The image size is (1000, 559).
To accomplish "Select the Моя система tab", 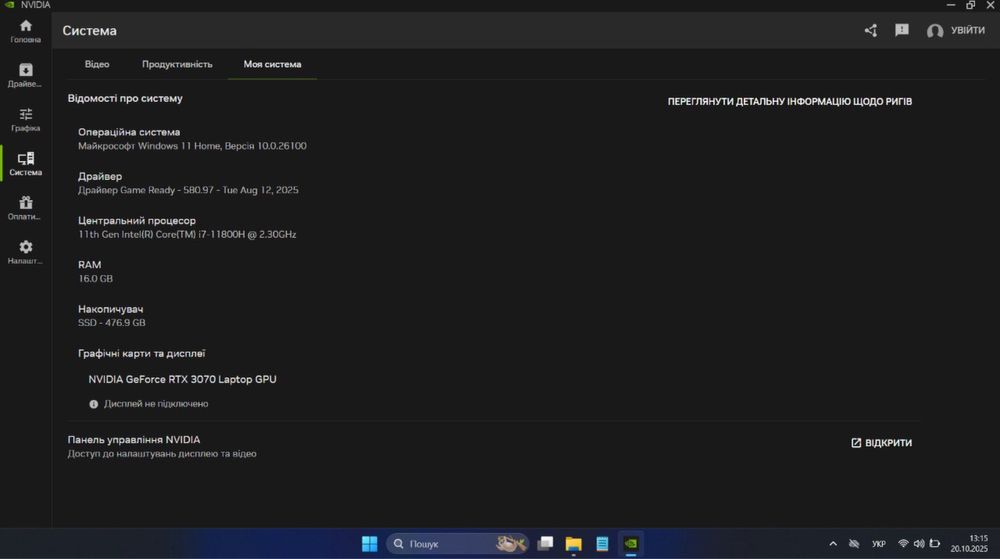I will tap(272, 64).
